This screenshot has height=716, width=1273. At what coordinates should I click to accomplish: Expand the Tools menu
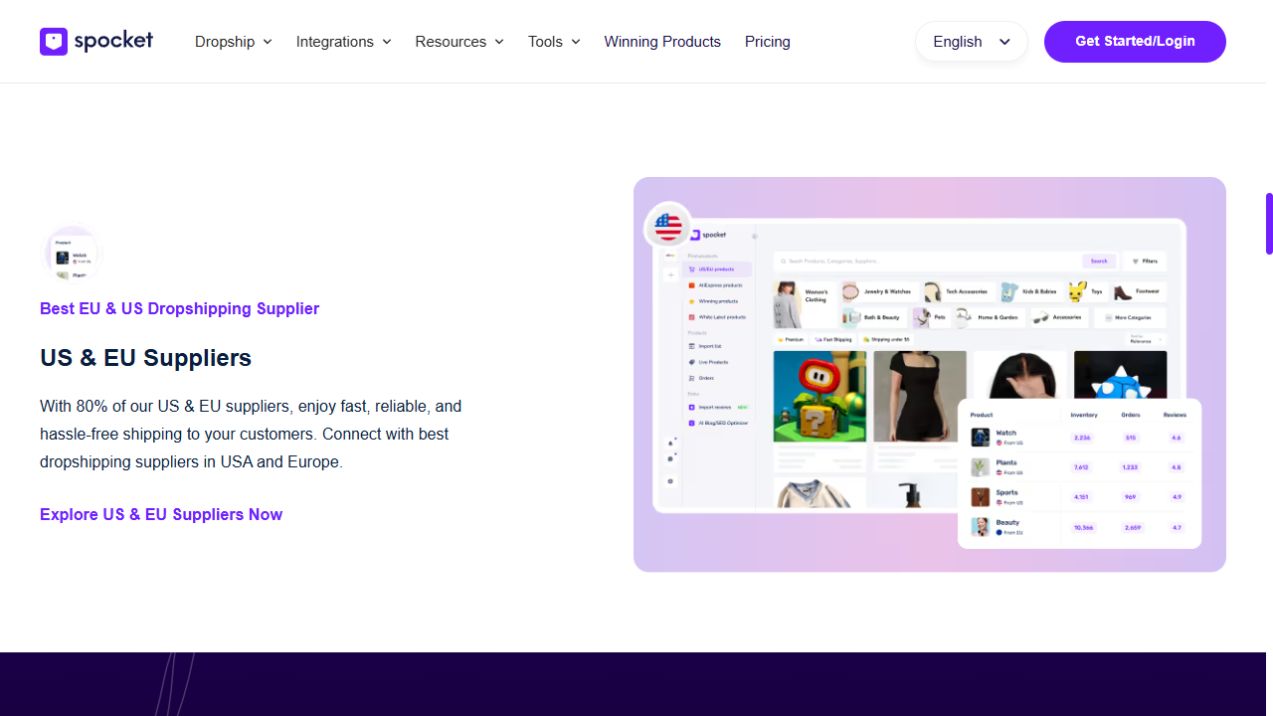[554, 42]
